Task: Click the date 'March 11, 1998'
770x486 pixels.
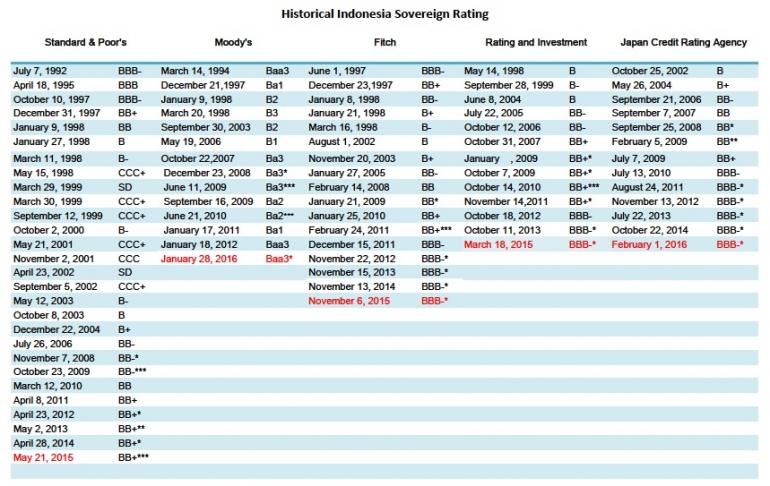Action: pos(48,159)
